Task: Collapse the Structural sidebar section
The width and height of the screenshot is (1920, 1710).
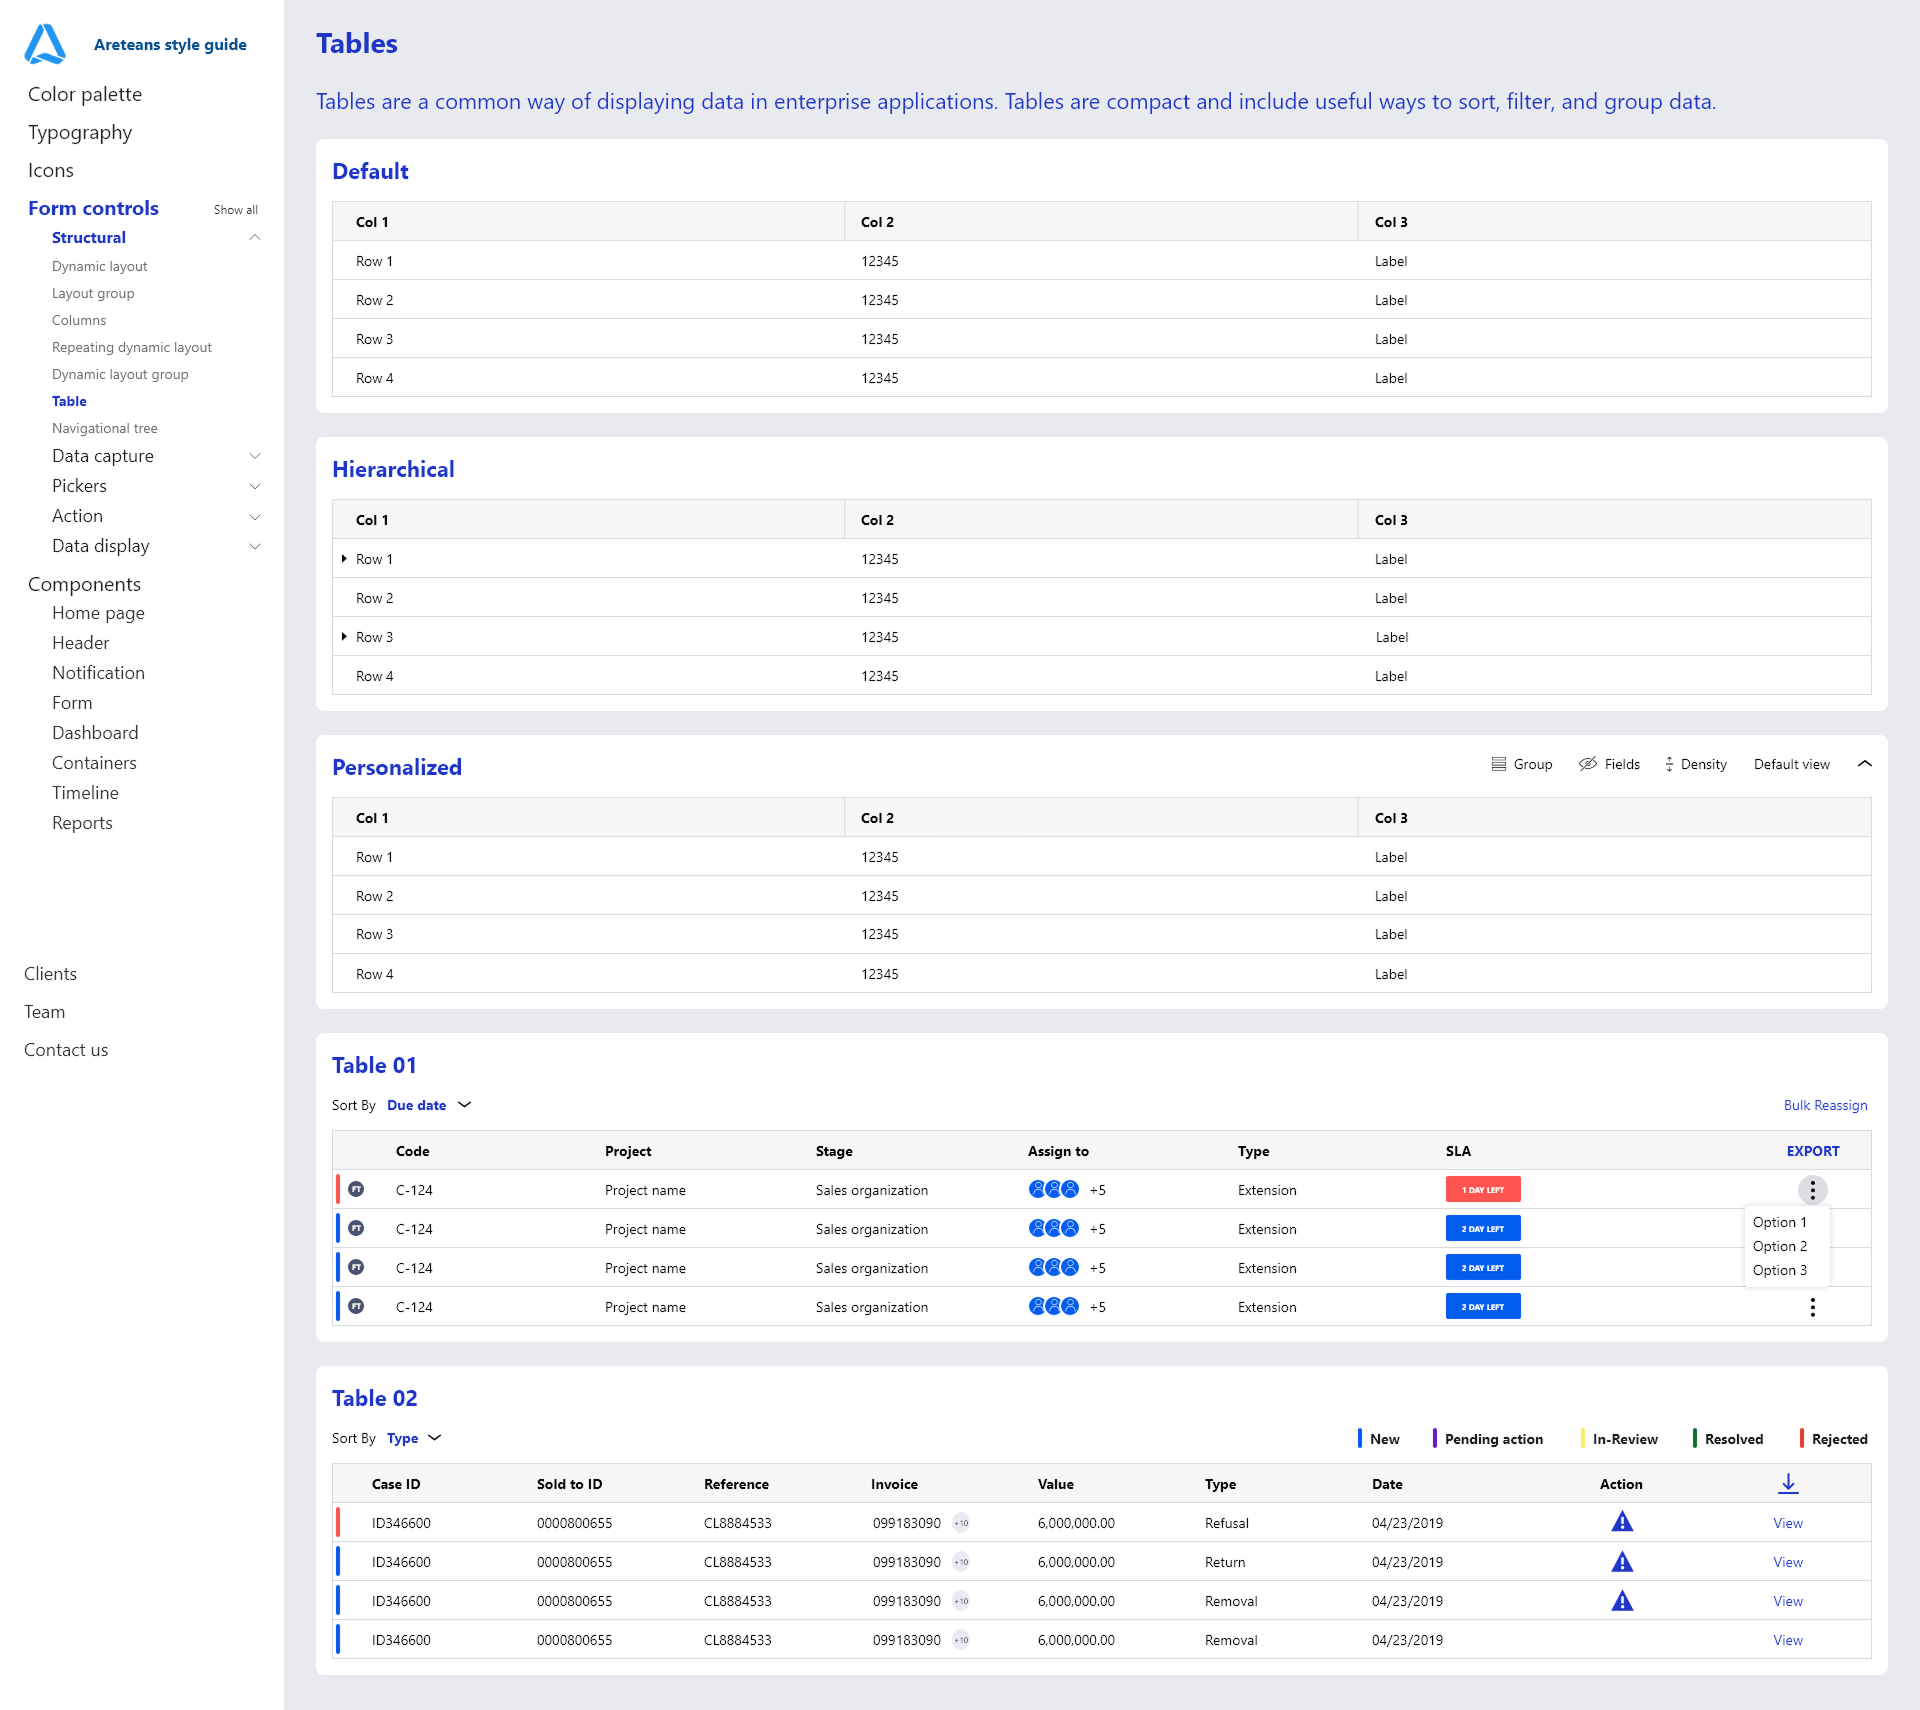Action: click(255, 238)
